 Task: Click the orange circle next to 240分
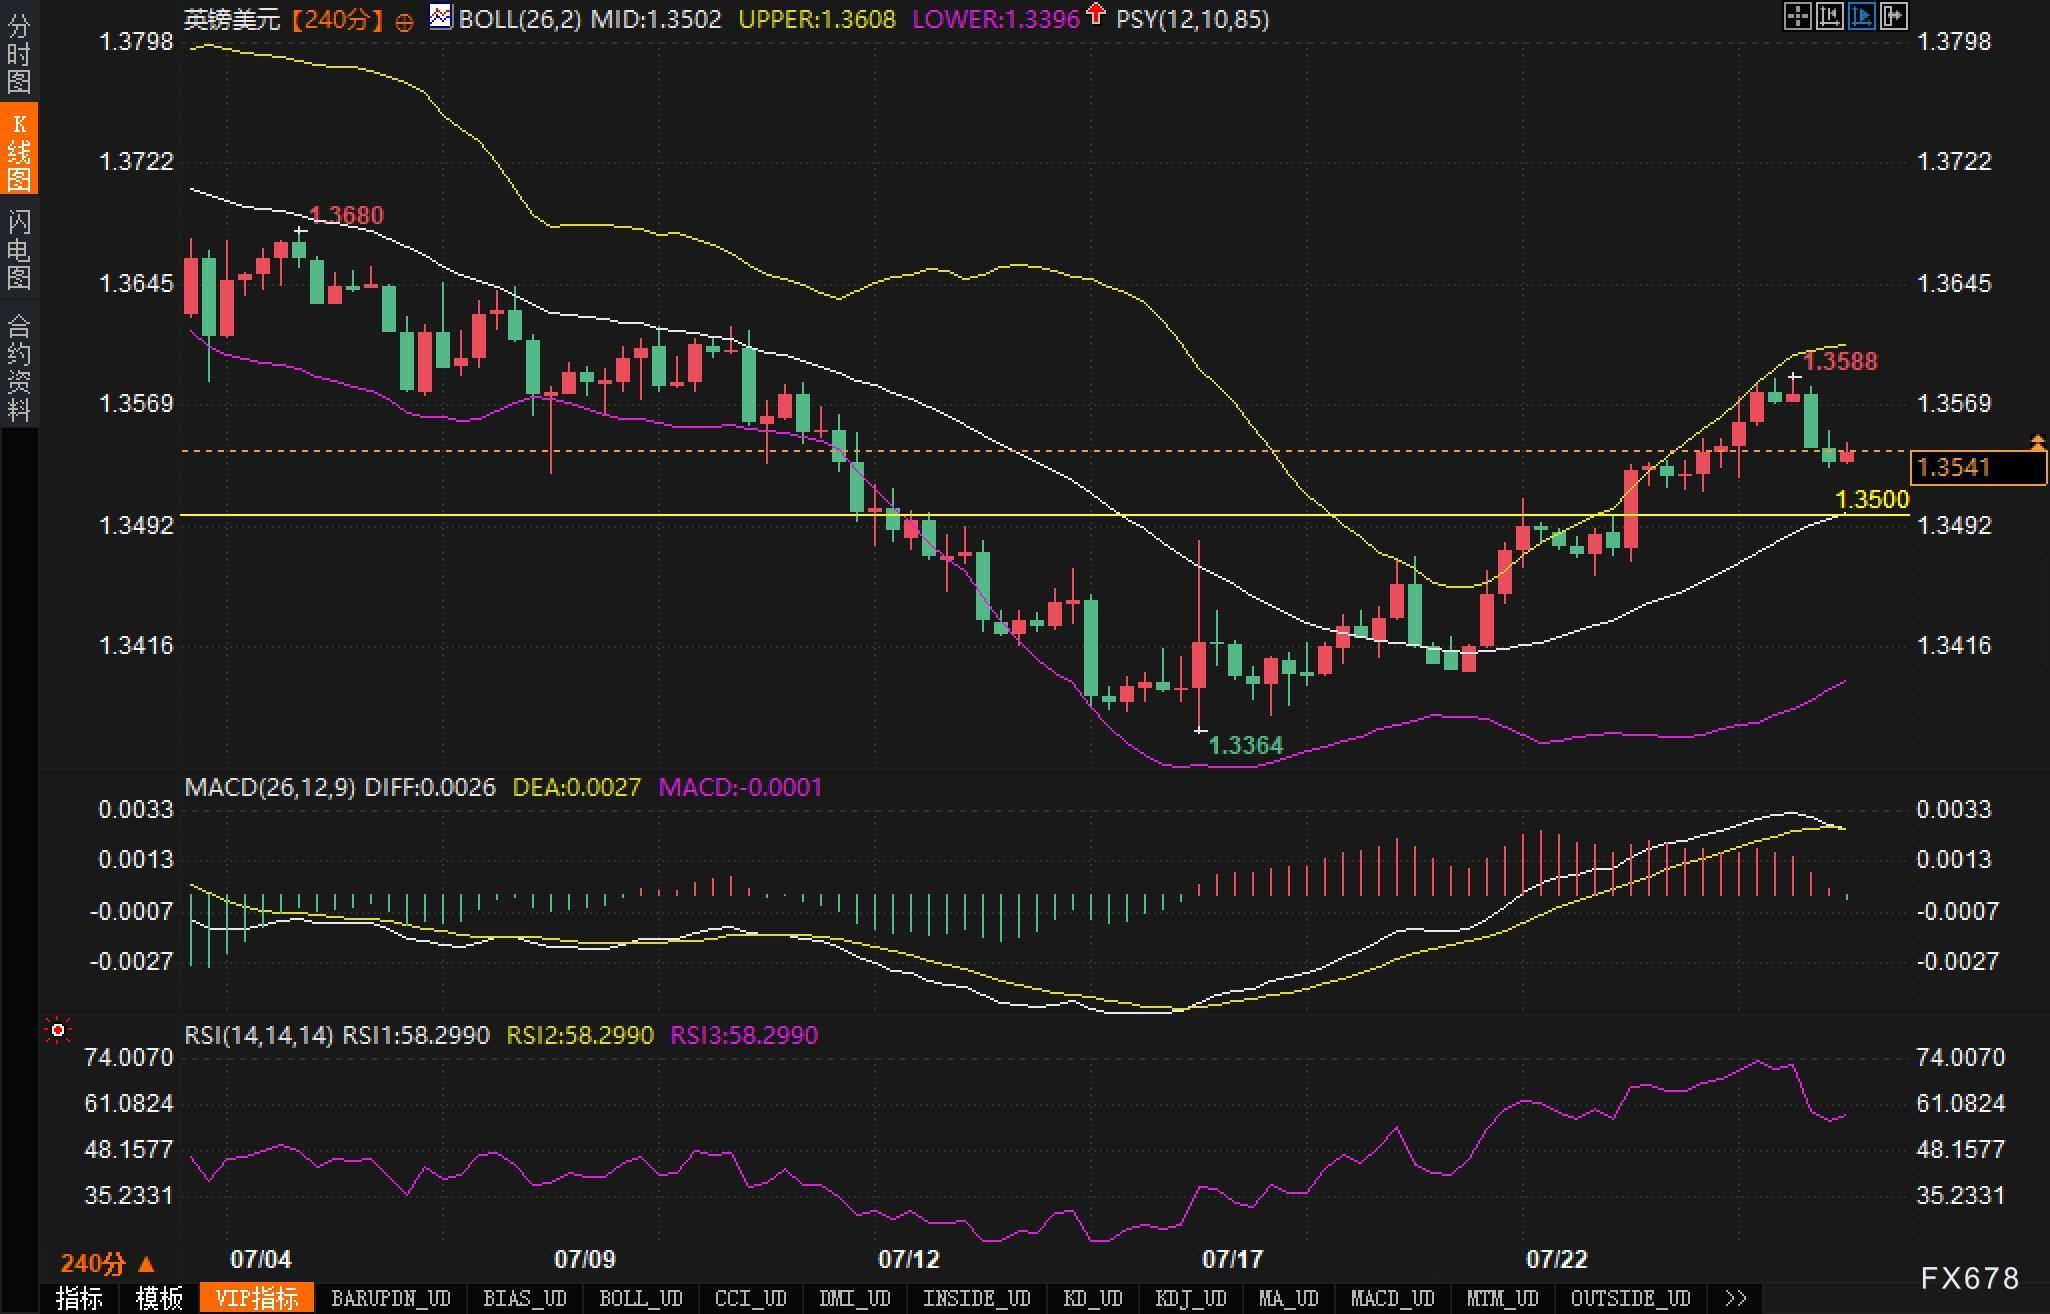pos(404,23)
